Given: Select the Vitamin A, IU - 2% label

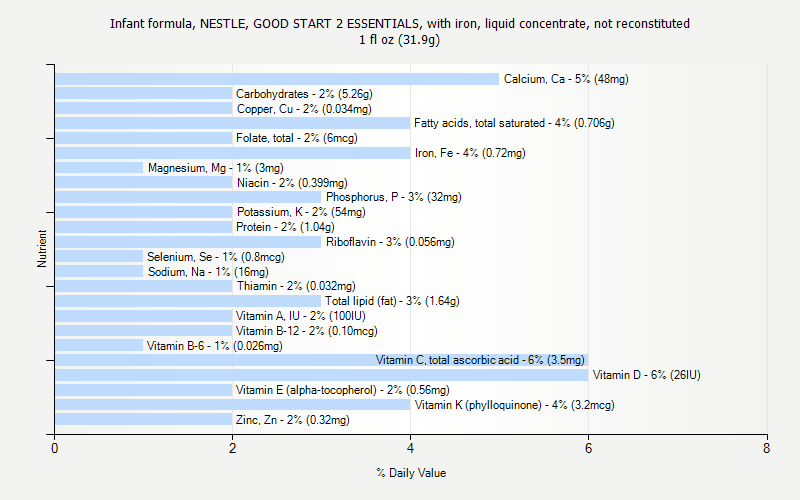Looking at the screenshot, I should click(x=301, y=316).
